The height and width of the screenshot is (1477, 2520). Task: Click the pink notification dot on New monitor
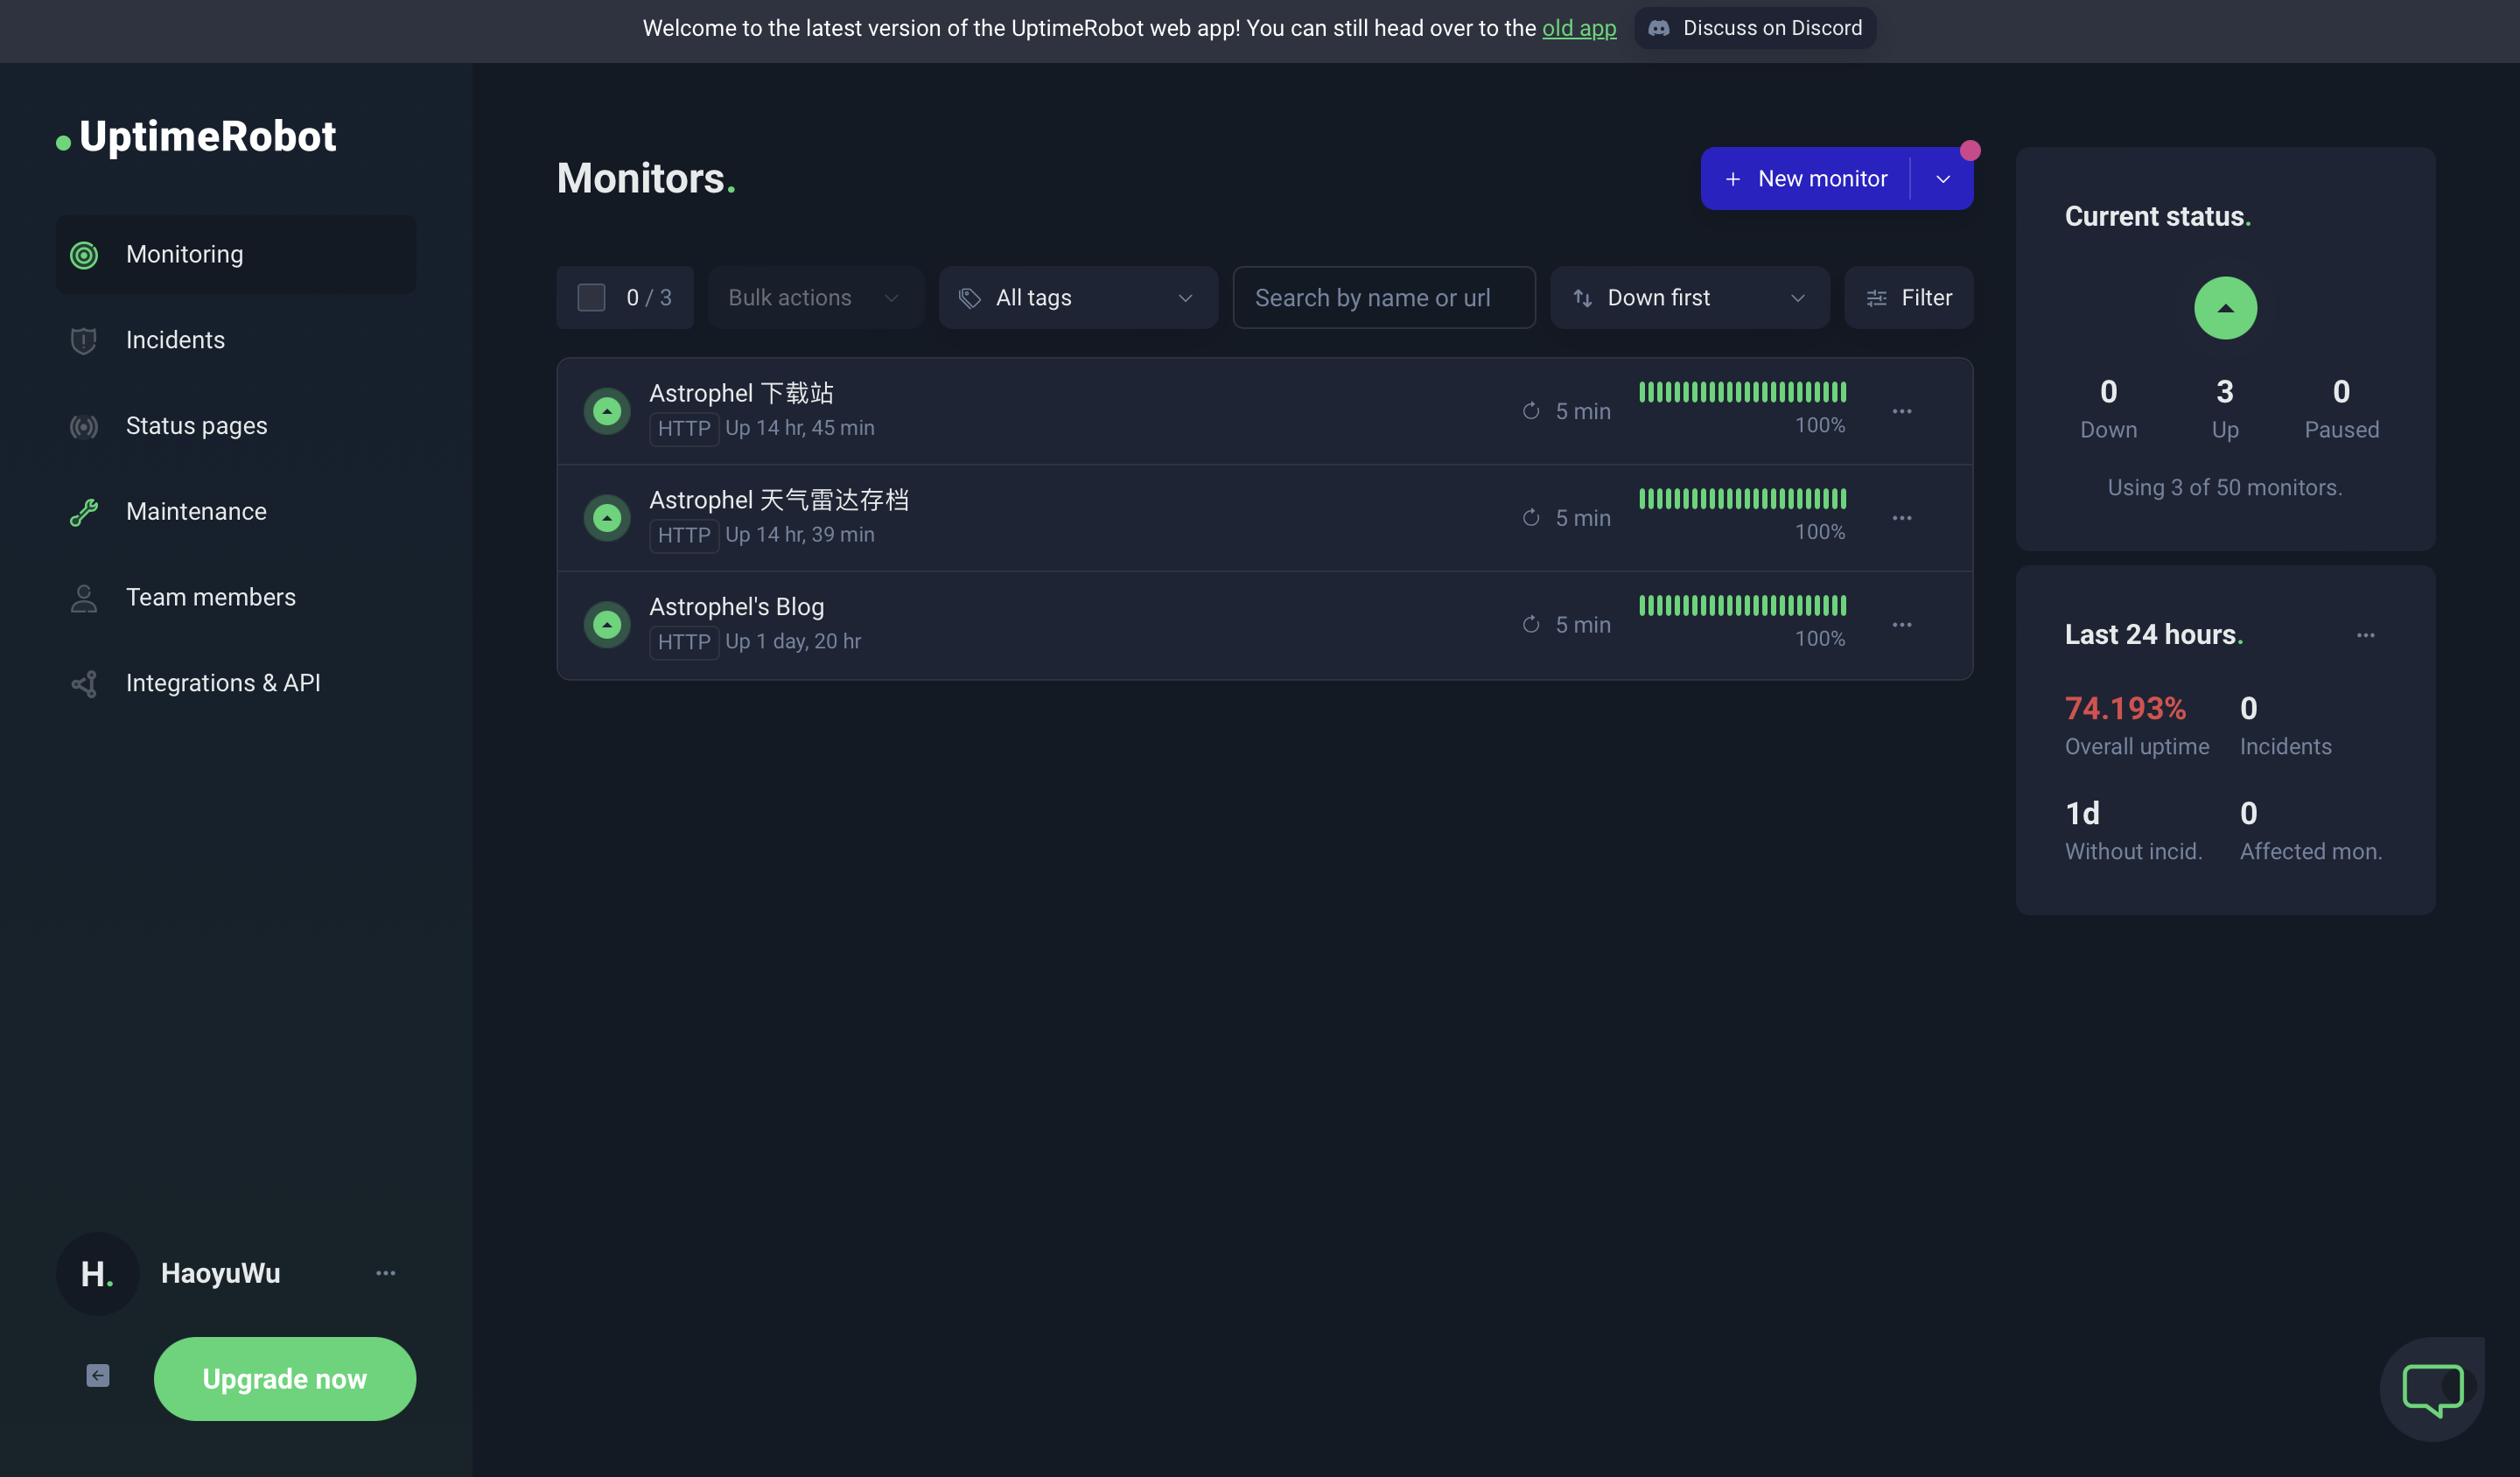click(1970, 150)
